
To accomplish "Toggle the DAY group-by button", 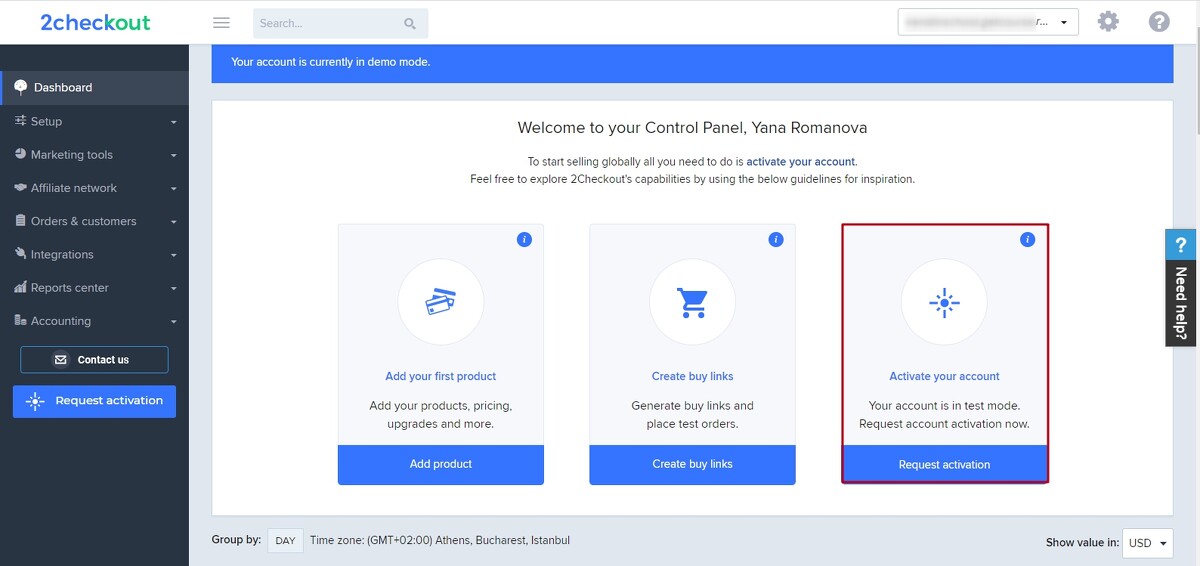I will pos(285,541).
